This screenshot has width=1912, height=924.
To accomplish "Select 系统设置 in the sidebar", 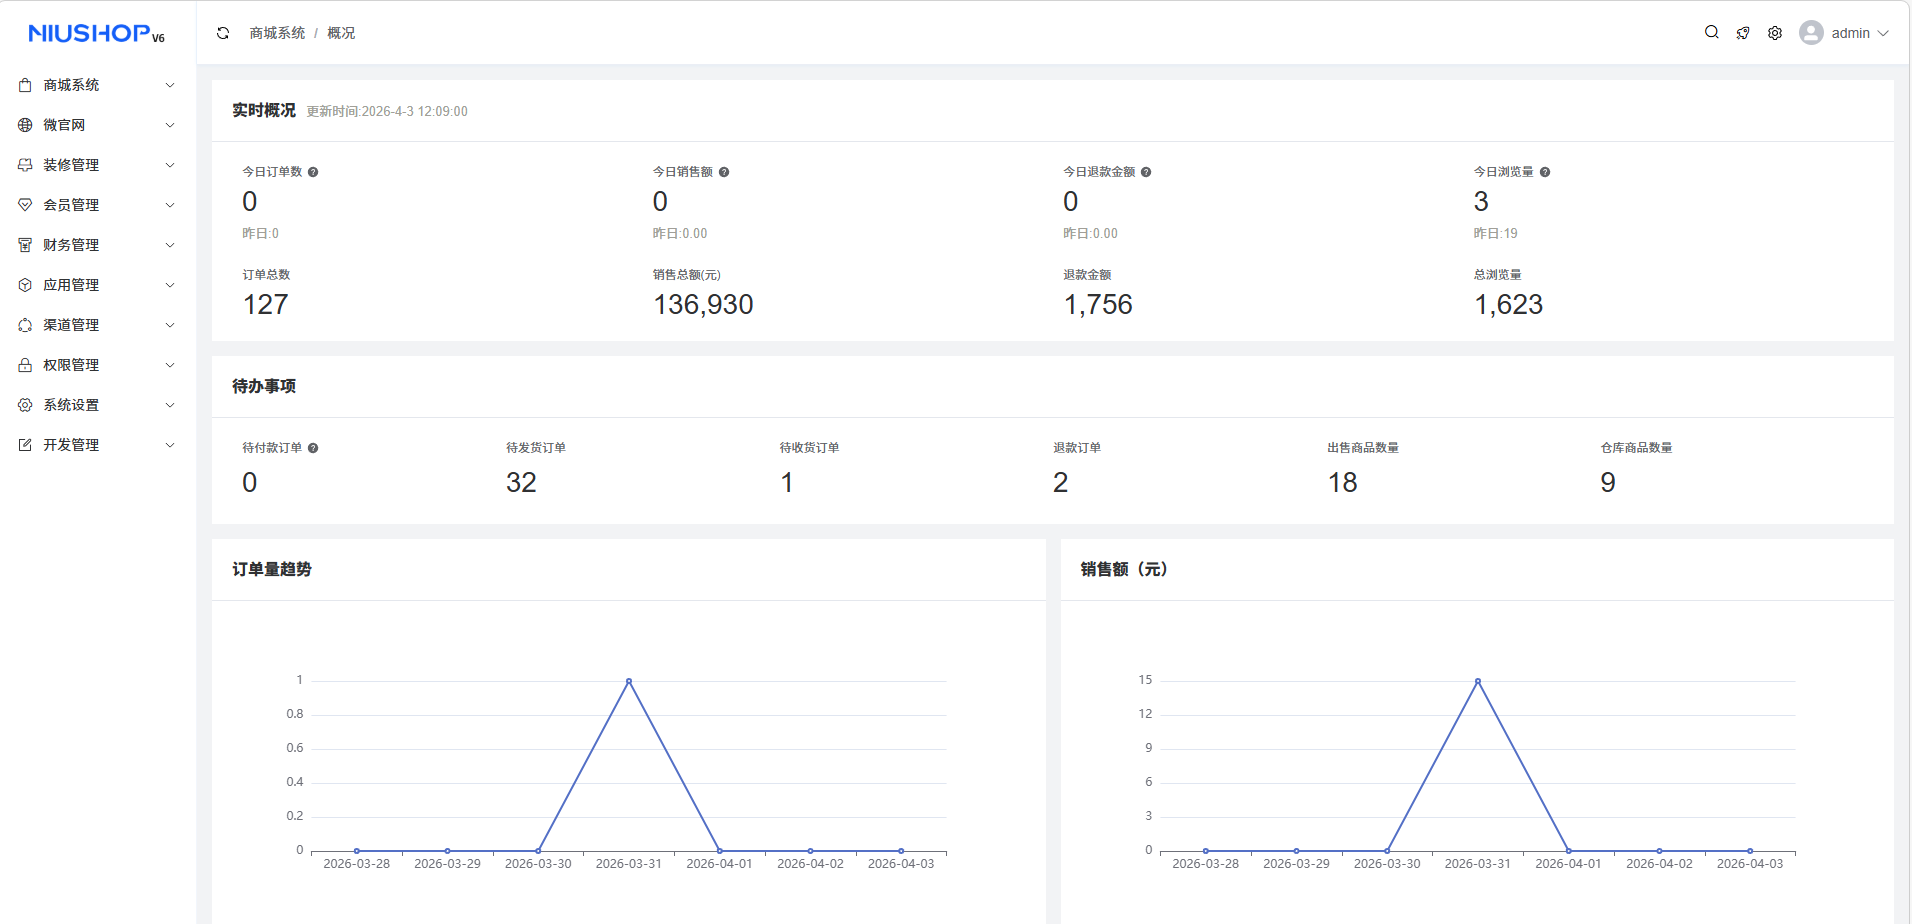I will (71, 405).
